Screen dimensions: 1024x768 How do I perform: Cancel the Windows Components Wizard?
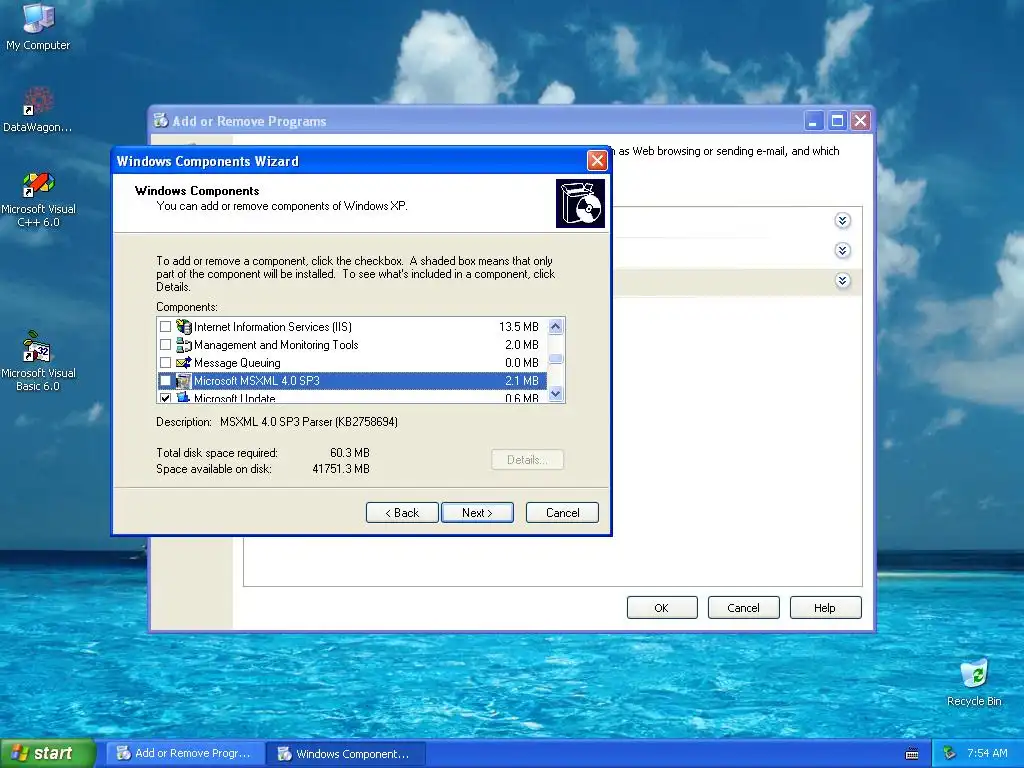tap(562, 513)
